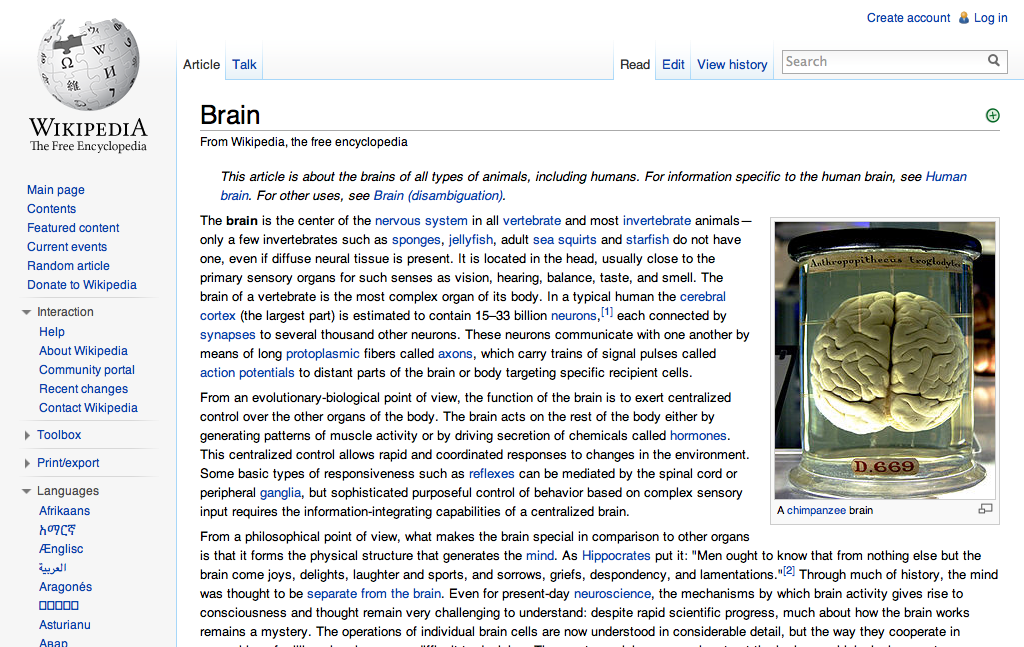Click the Create account link
The width and height of the screenshot is (1024, 647).
(x=908, y=18)
